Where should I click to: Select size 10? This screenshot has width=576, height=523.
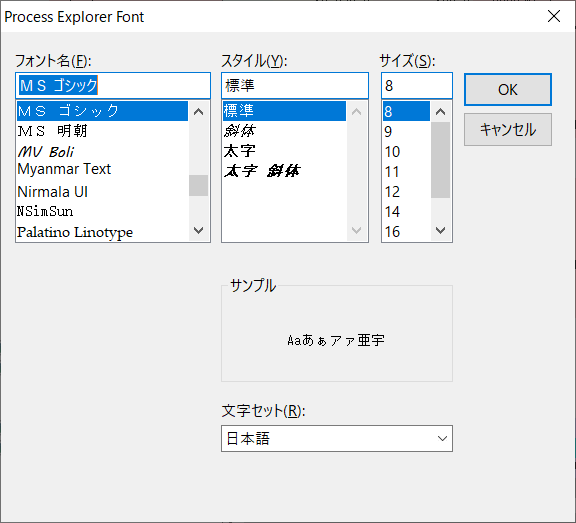tap(406, 151)
